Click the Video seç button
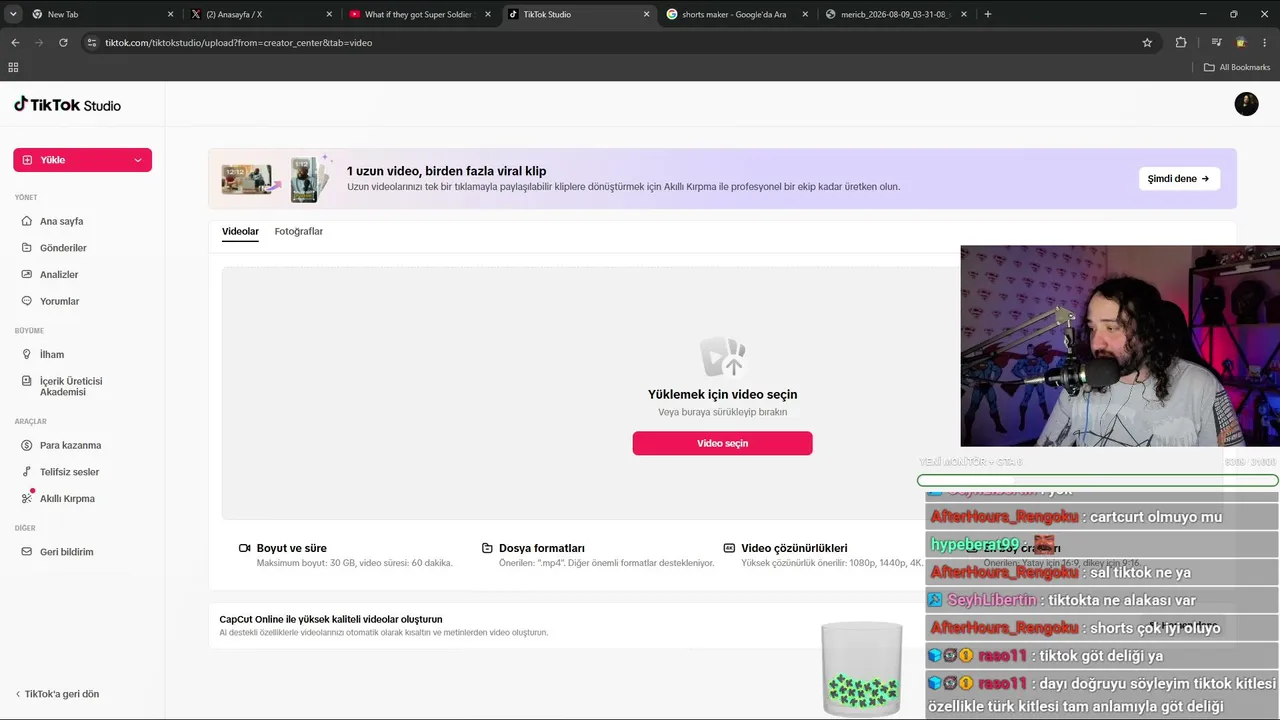Screen dimensions: 1280x720 [x=722, y=443]
